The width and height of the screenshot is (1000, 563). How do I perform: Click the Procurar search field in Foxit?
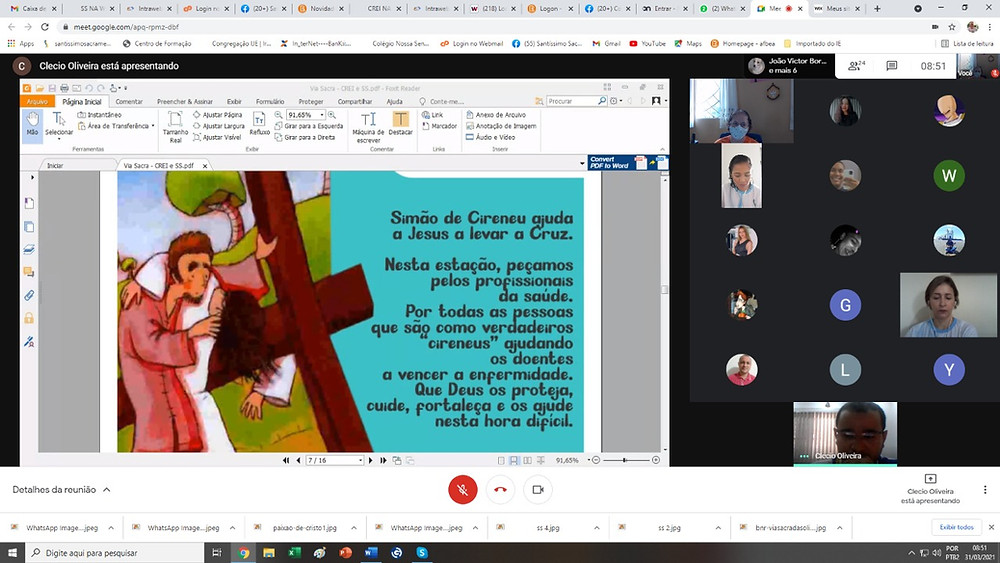[x=572, y=101]
